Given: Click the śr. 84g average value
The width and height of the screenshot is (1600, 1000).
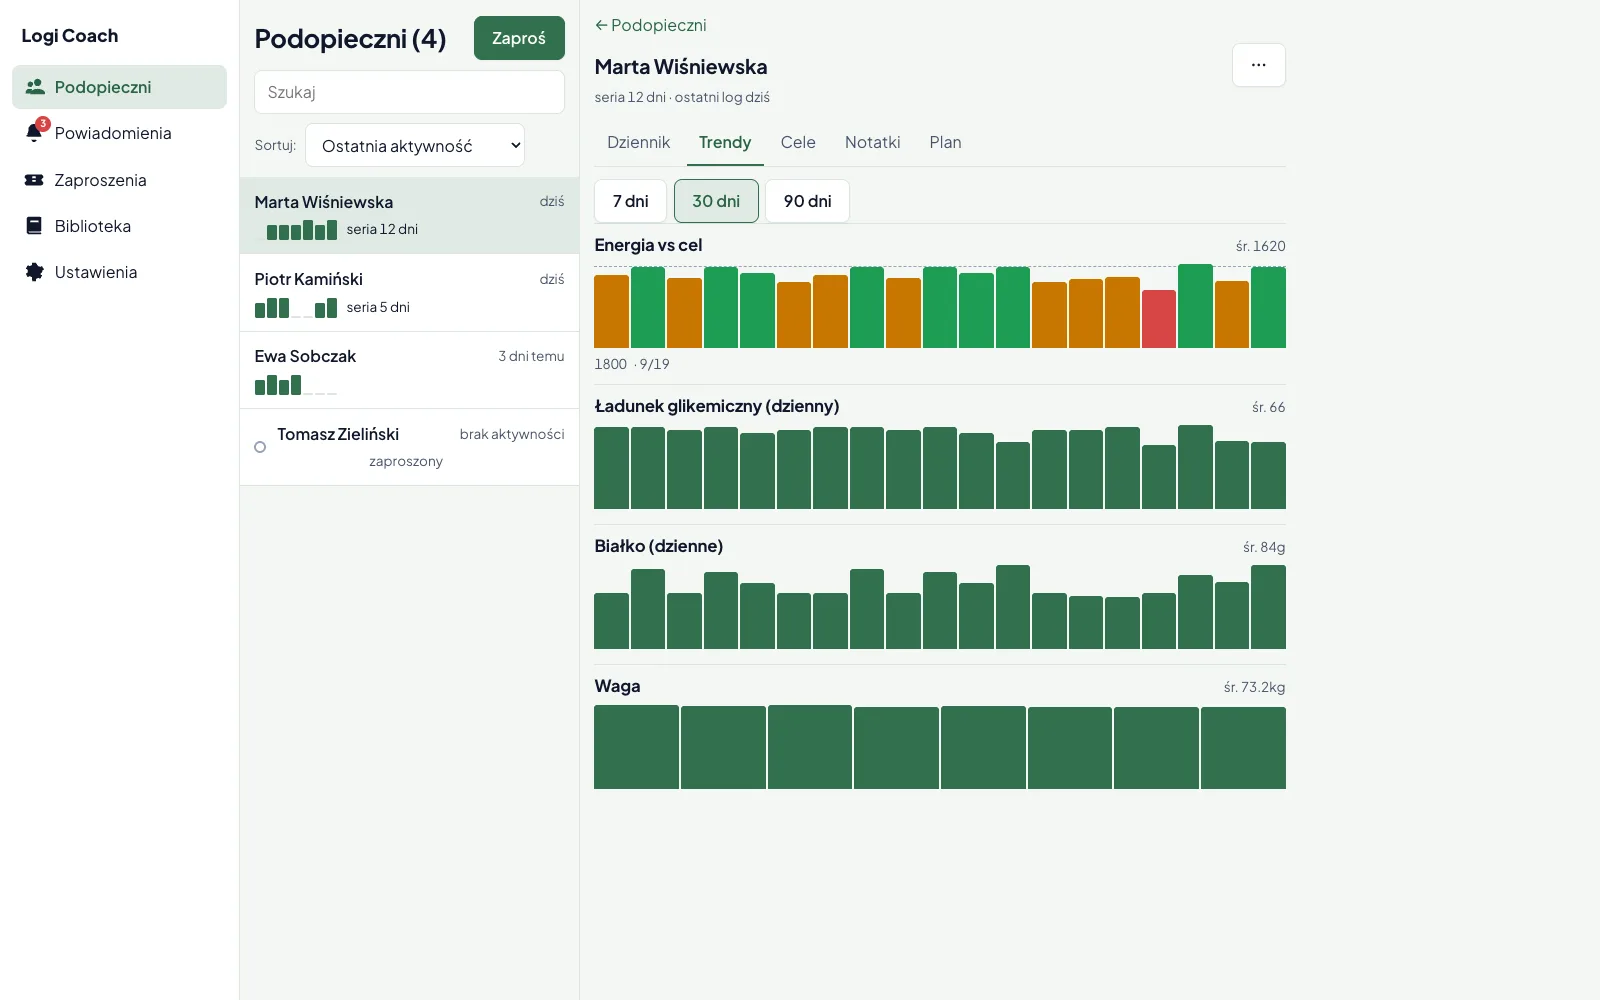Looking at the screenshot, I should point(1264,547).
